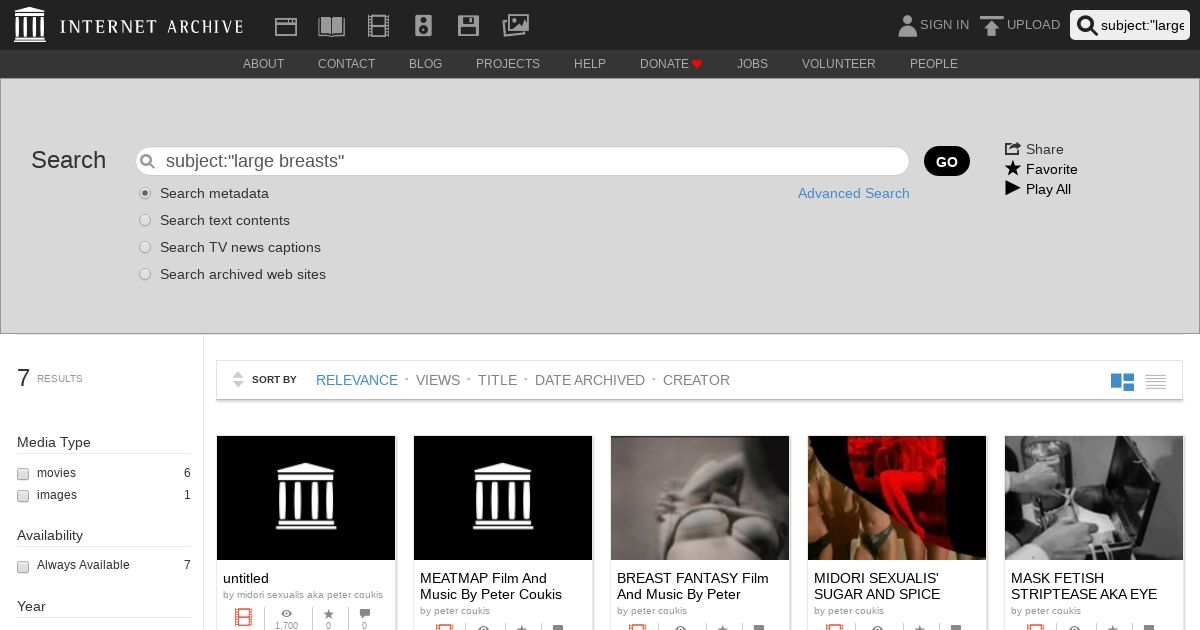Screen dimensions: 1200x630
Task: Open the Blog menu item
Action: (x=425, y=64)
